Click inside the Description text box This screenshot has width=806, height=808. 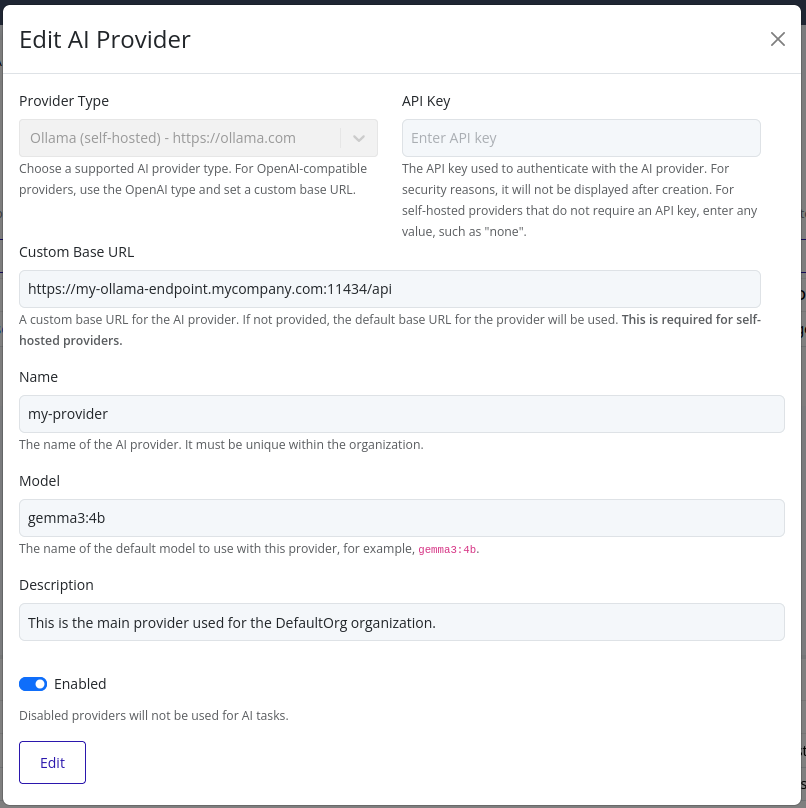(400, 621)
